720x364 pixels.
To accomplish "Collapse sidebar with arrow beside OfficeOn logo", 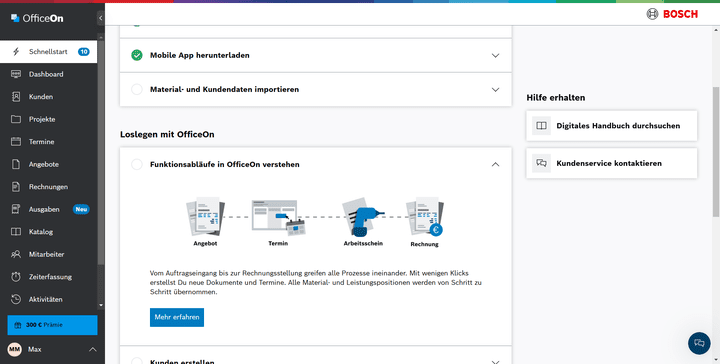I will tap(101, 18).
